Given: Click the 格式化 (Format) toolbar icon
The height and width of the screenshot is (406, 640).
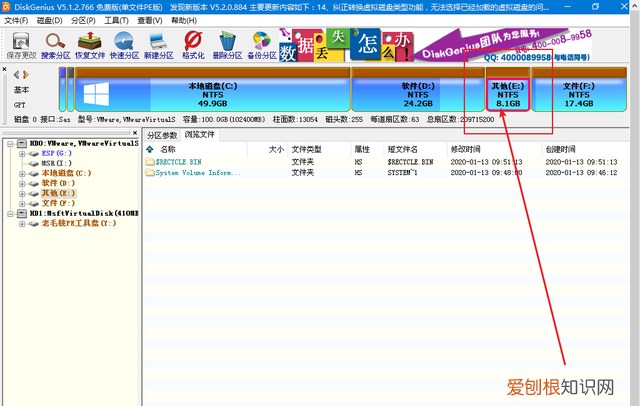Looking at the screenshot, I should (x=193, y=45).
